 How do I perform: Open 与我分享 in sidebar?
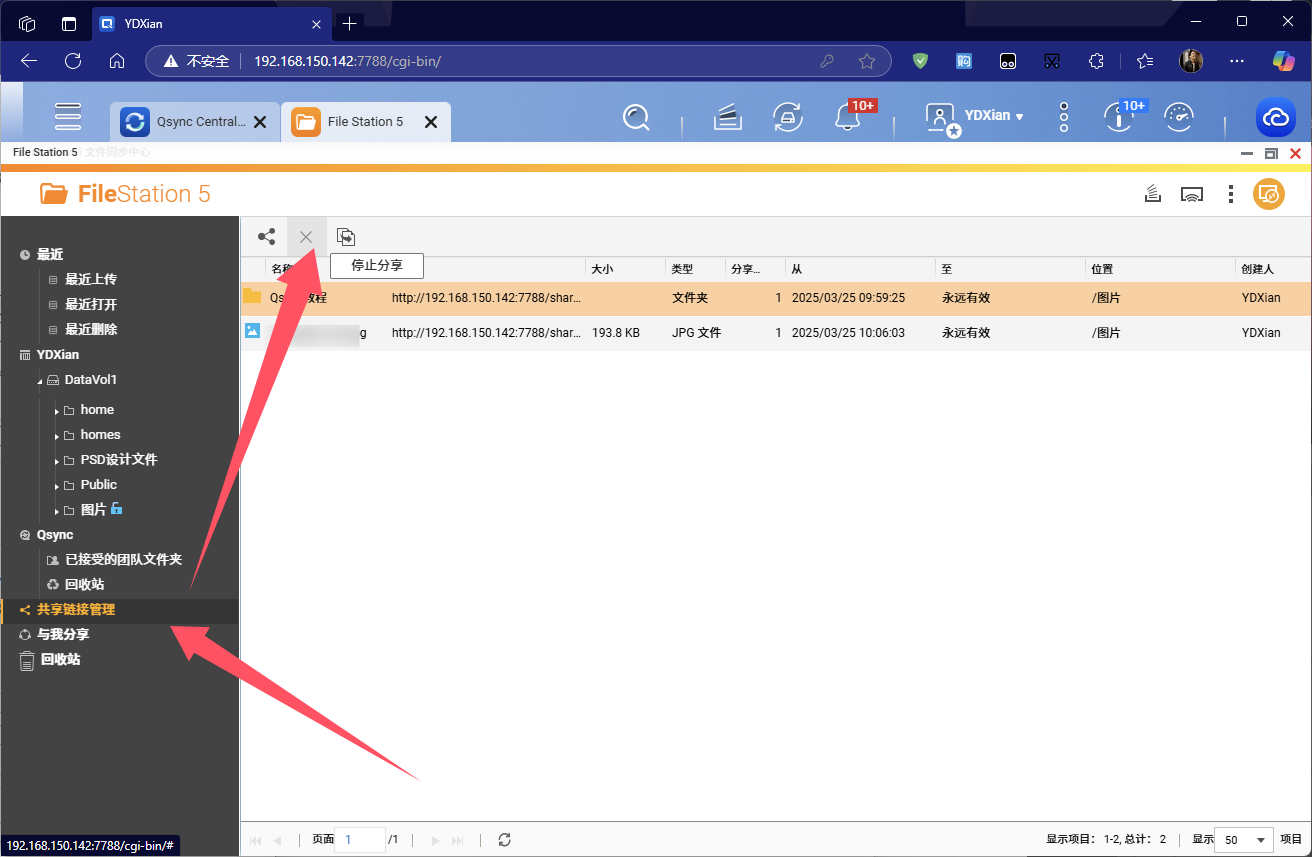[x=63, y=635]
